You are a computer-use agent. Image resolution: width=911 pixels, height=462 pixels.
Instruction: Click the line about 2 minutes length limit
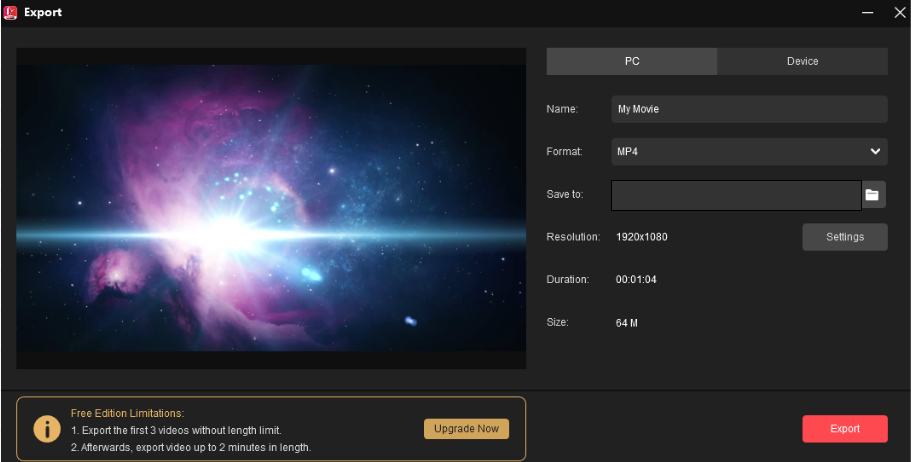pos(191,447)
